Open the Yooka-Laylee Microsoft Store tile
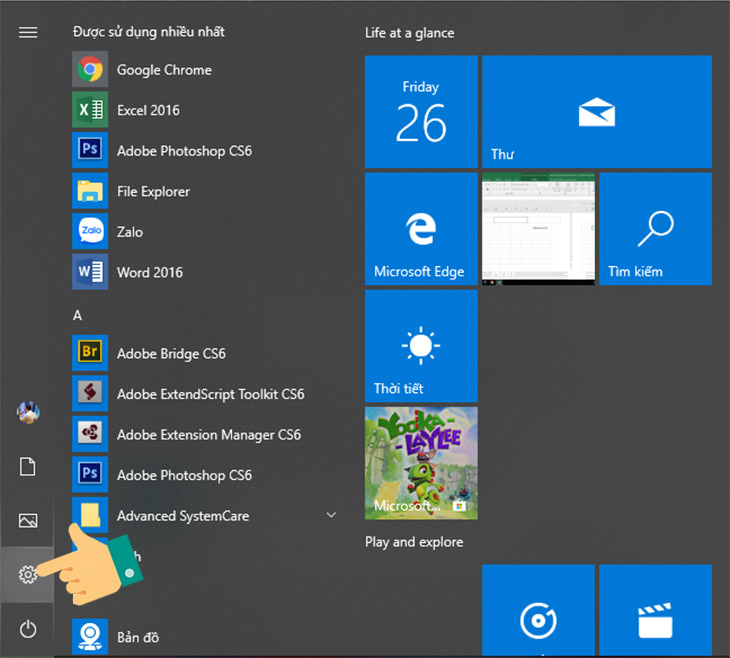 (x=421, y=463)
